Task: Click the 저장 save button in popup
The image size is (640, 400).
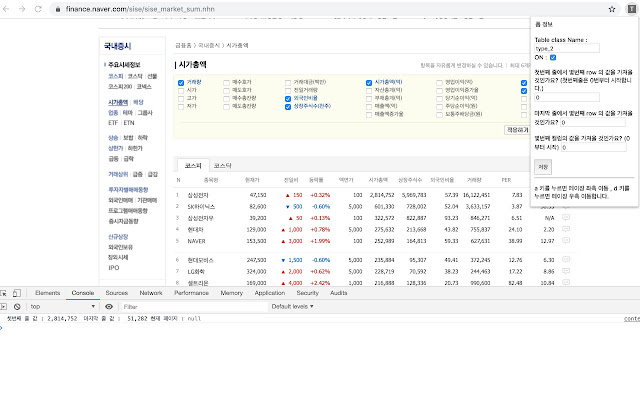Action: (x=543, y=167)
